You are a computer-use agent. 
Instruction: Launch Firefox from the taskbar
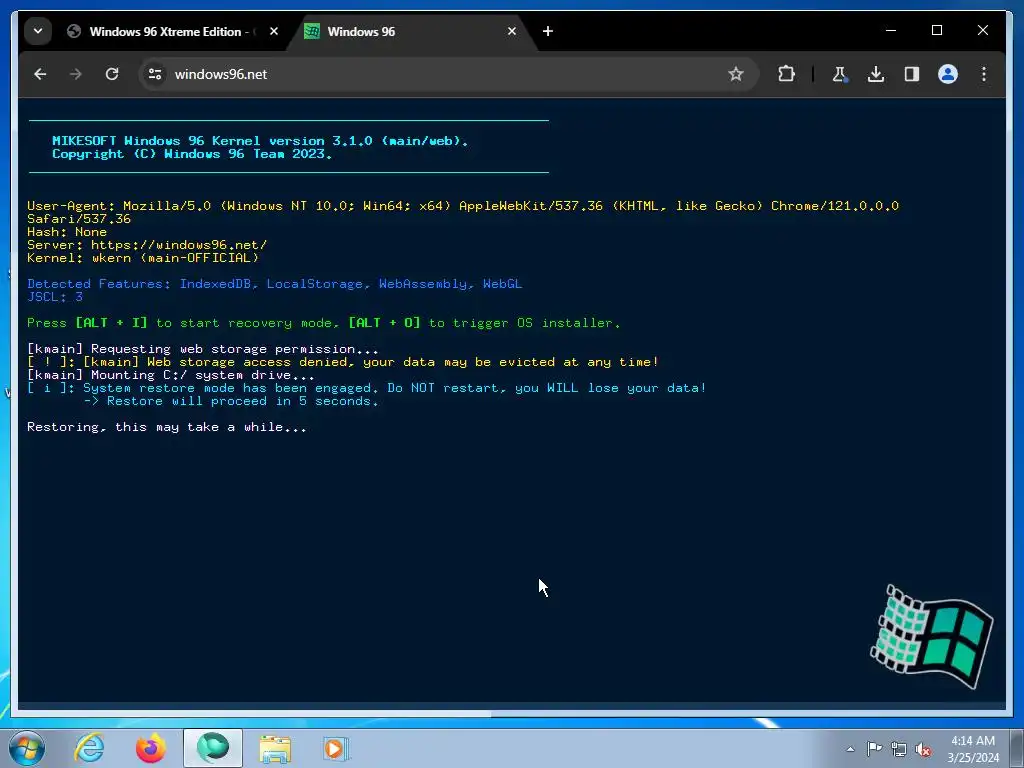151,748
